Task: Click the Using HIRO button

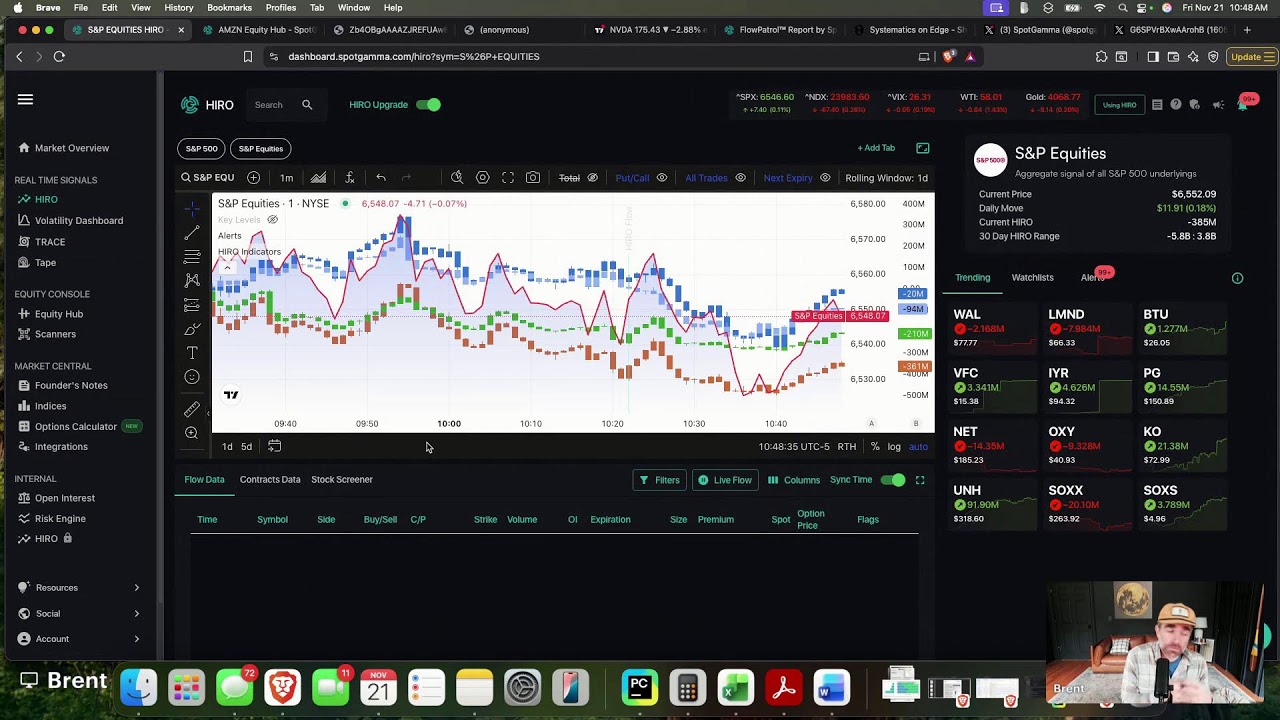Action: (1119, 105)
